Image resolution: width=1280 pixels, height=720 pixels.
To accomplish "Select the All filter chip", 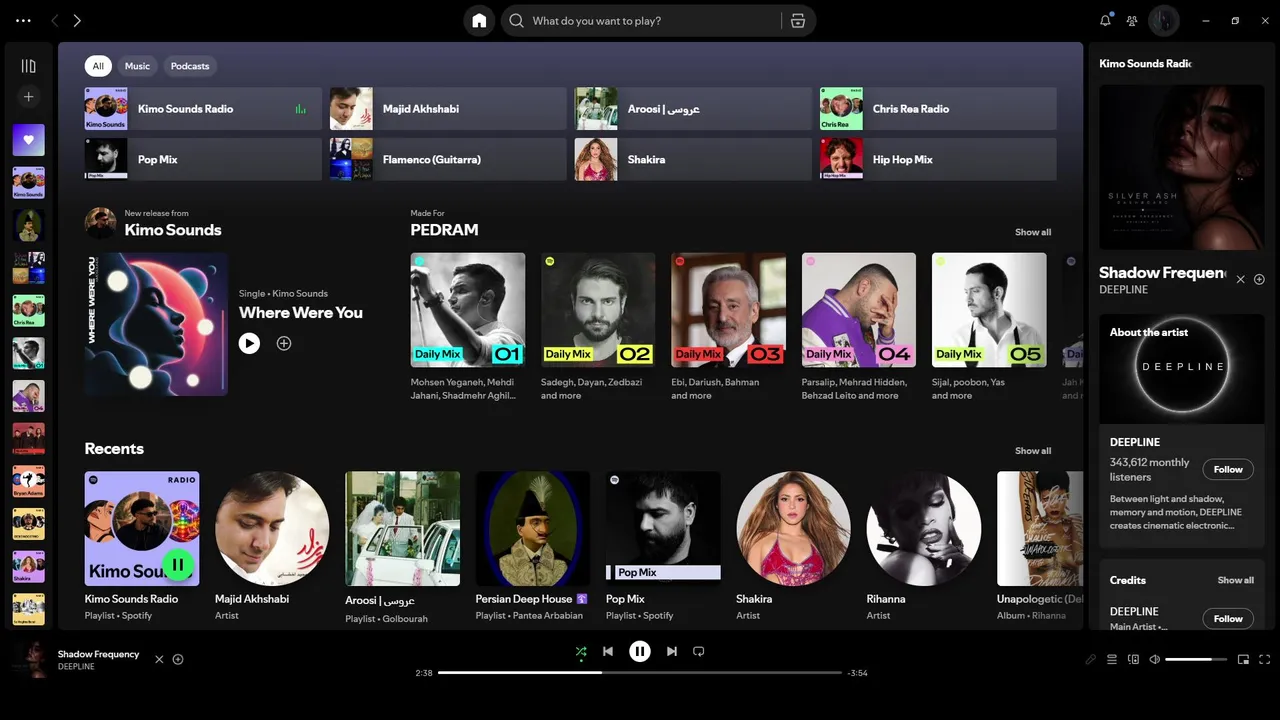I will point(98,66).
